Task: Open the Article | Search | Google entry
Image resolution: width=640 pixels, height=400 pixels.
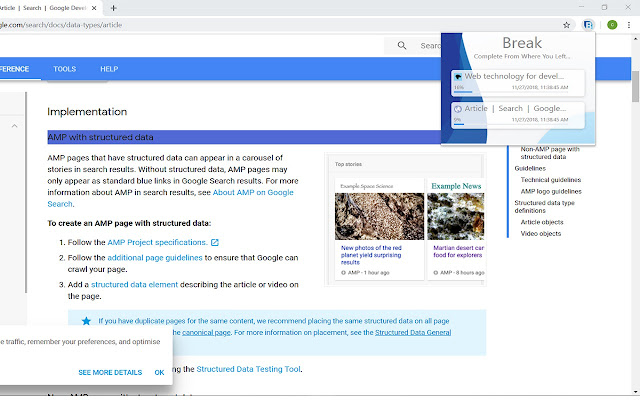Action: pos(518,115)
